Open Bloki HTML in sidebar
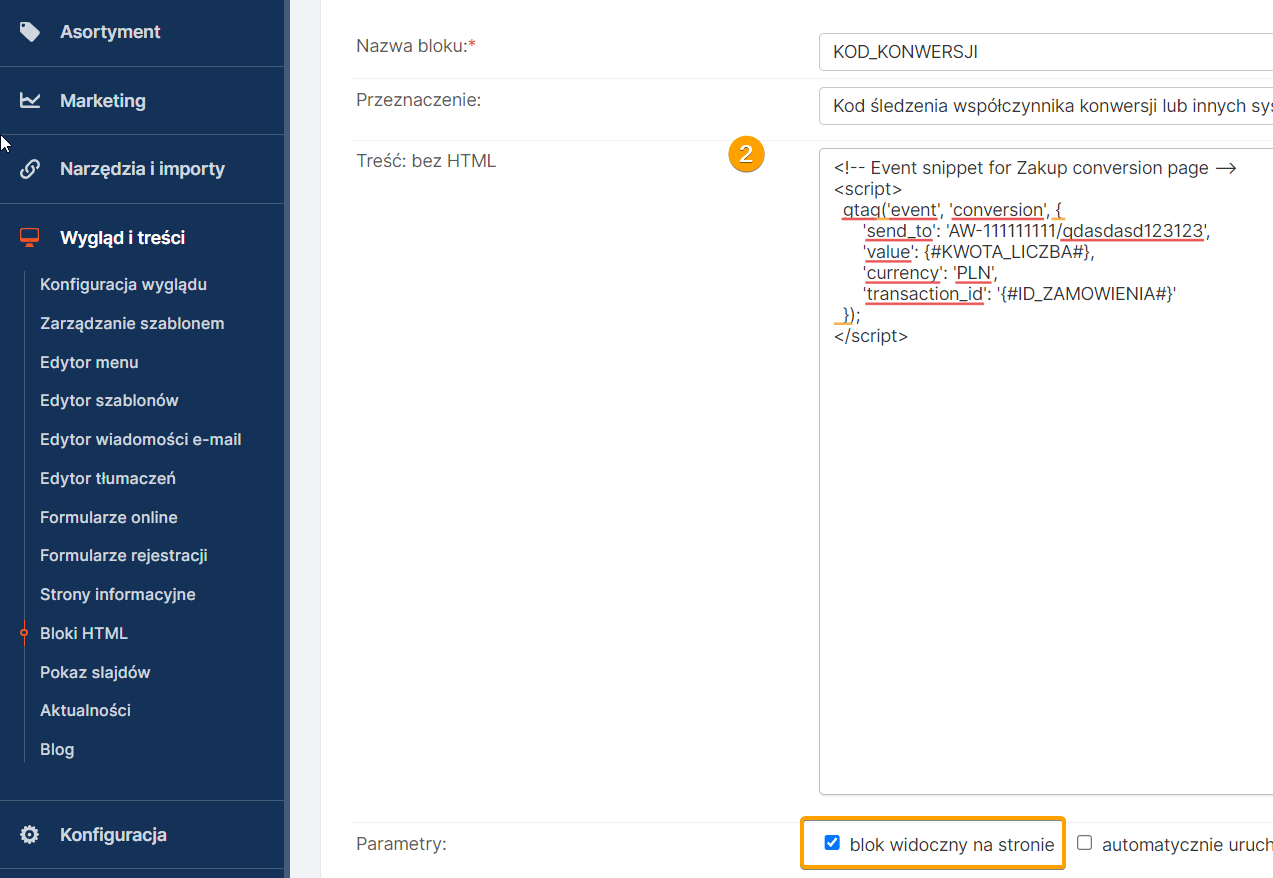 [x=84, y=633]
